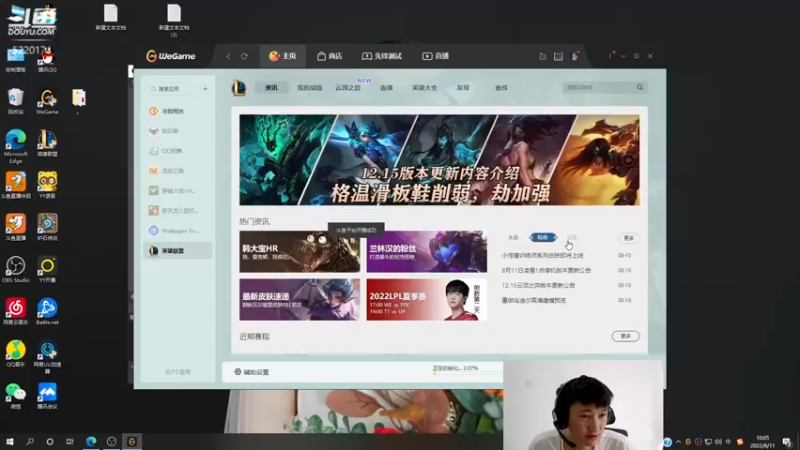Open the QQ音乐 desktop shortcut
This screenshot has width=800, height=450.
(x=16, y=354)
